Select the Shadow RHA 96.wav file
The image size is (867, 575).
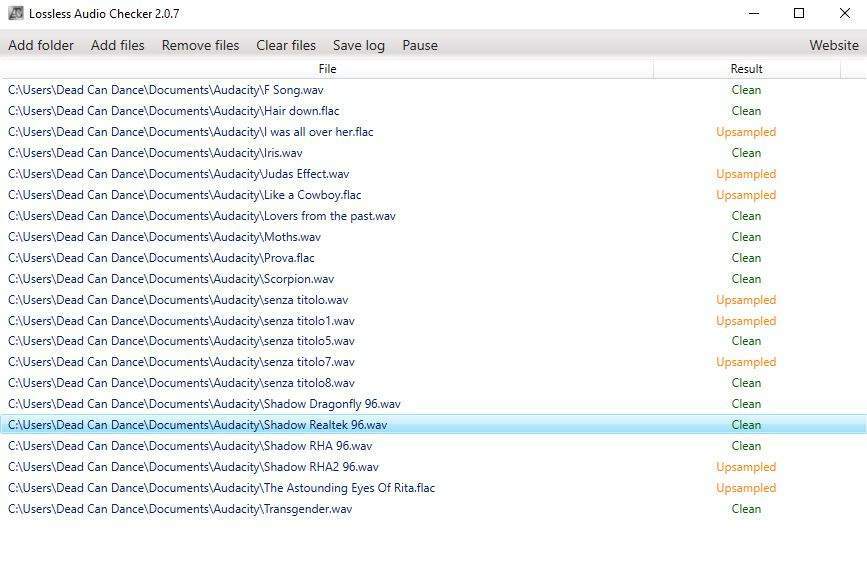tap(434, 446)
